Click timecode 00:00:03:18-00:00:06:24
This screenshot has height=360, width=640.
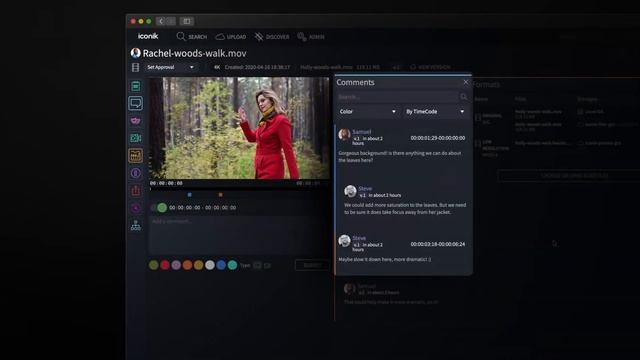tap(438, 244)
